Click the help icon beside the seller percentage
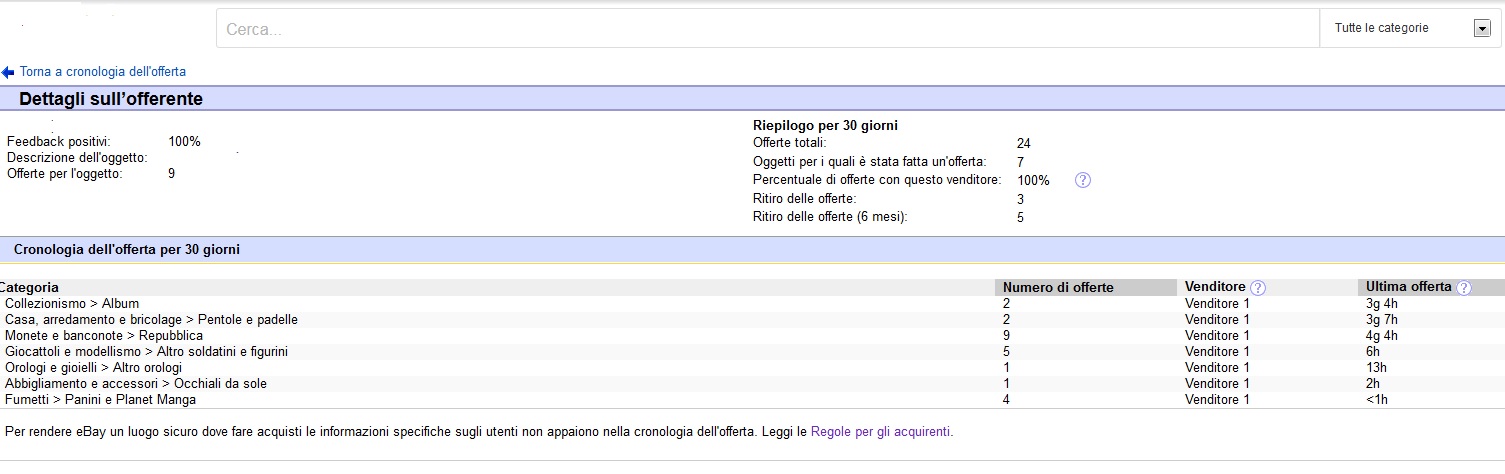 pyautogui.click(x=1082, y=180)
